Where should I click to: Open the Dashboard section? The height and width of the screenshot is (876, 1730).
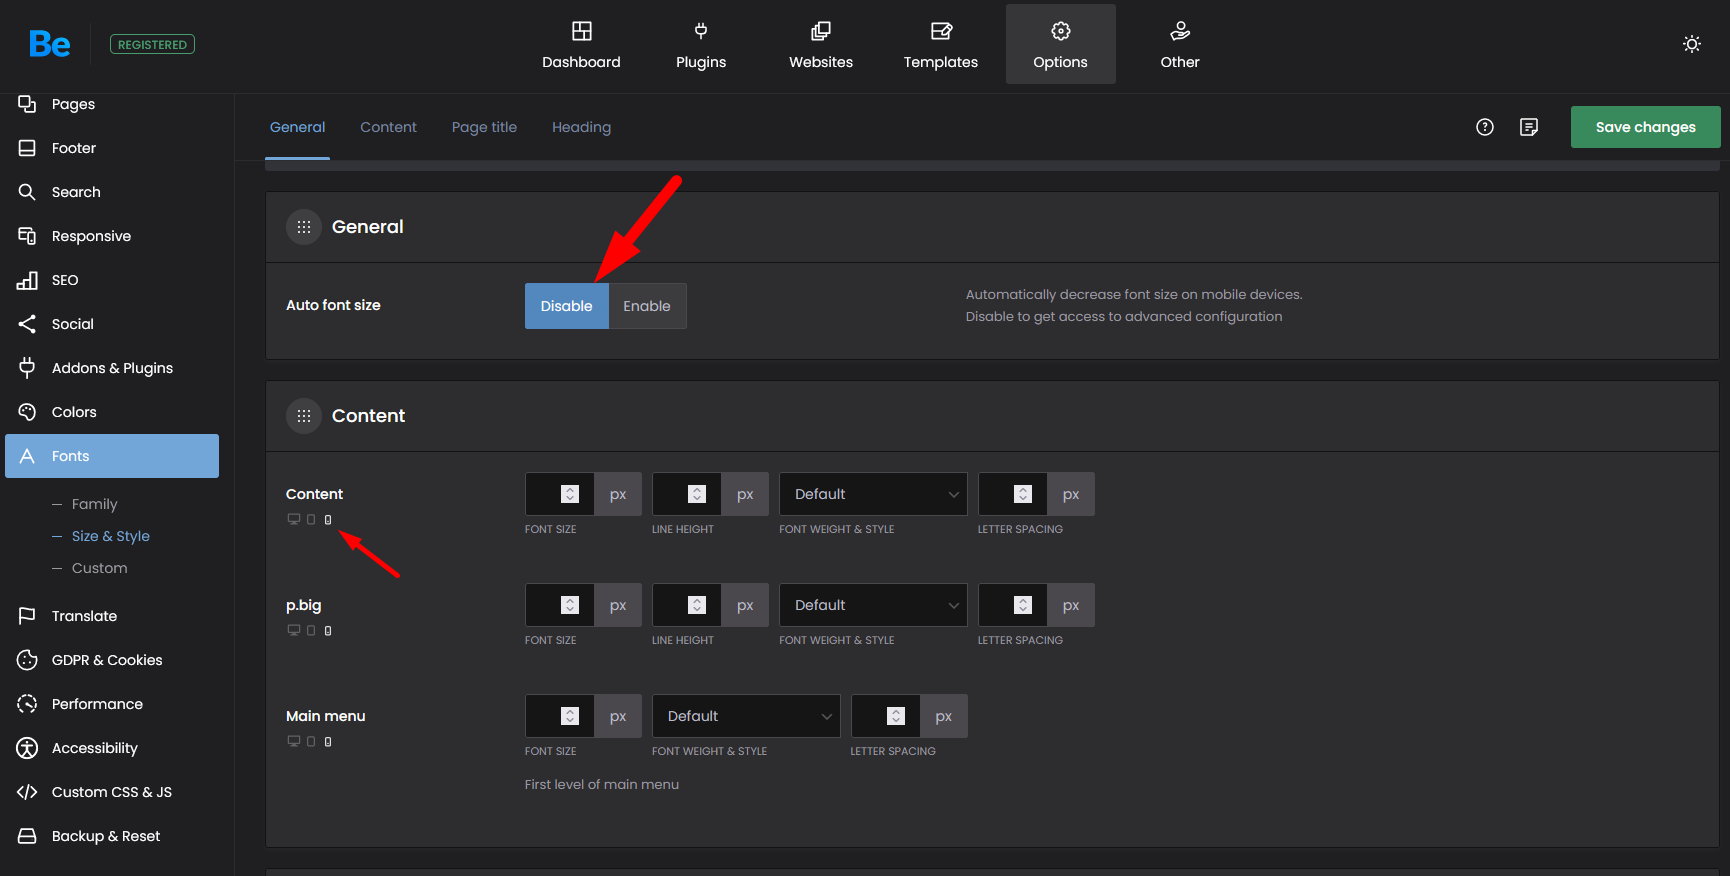(x=581, y=45)
